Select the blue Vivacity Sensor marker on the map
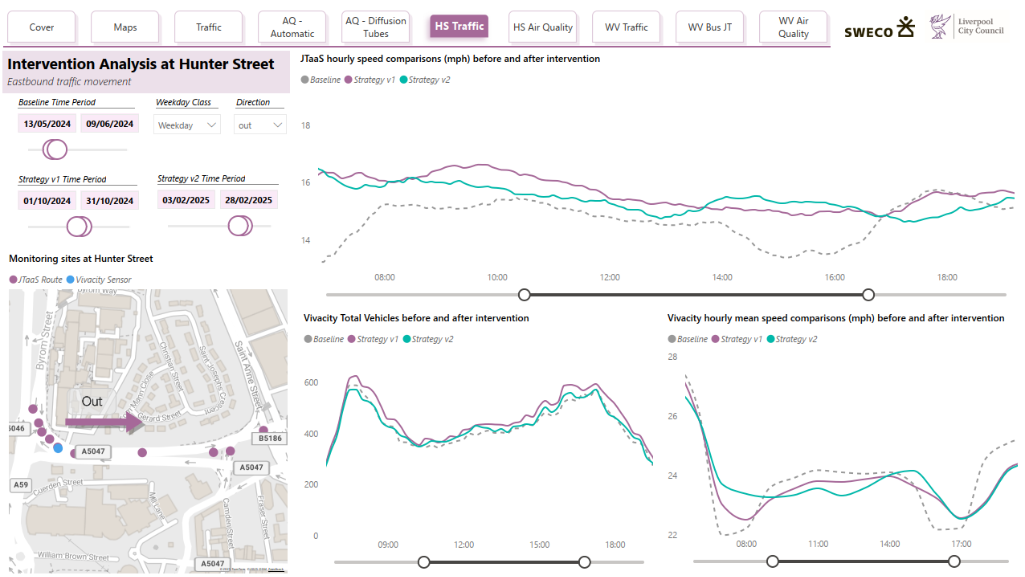Screen dimensions: 1025x577 (x=58, y=448)
